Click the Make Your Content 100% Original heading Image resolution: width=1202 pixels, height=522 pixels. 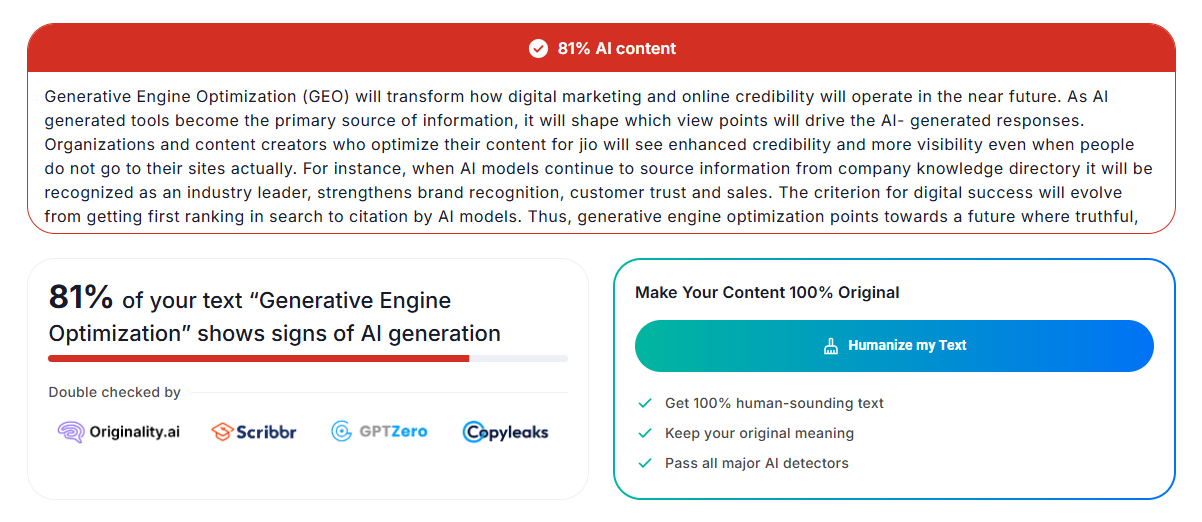coord(767,292)
